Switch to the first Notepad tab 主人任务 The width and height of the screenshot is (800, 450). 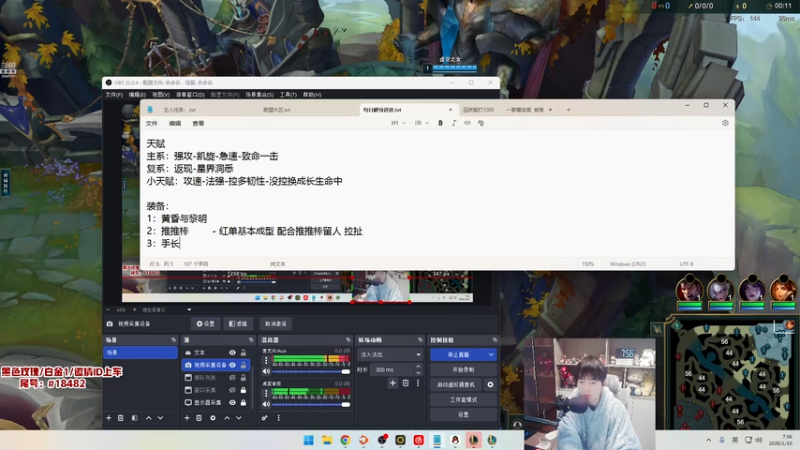coord(179,110)
